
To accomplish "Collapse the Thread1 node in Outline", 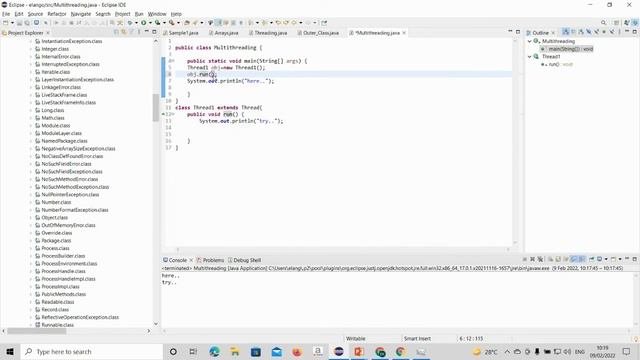I will coord(530,56).
